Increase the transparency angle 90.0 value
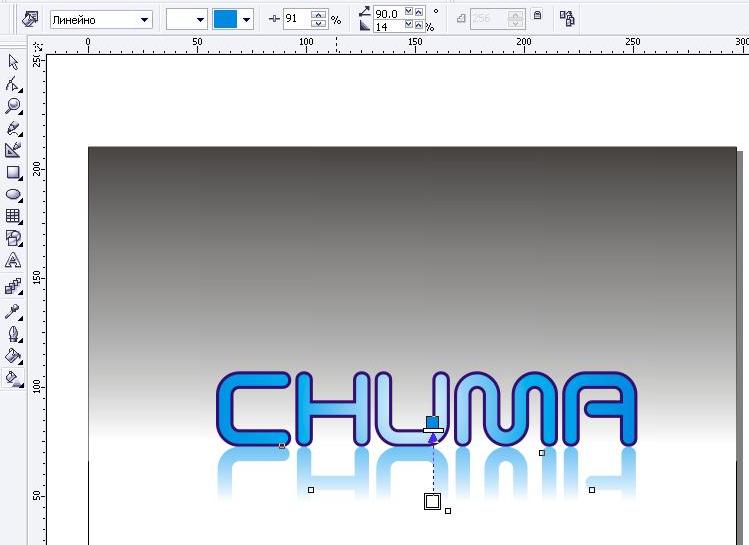749x545 pixels. (419, 12)
